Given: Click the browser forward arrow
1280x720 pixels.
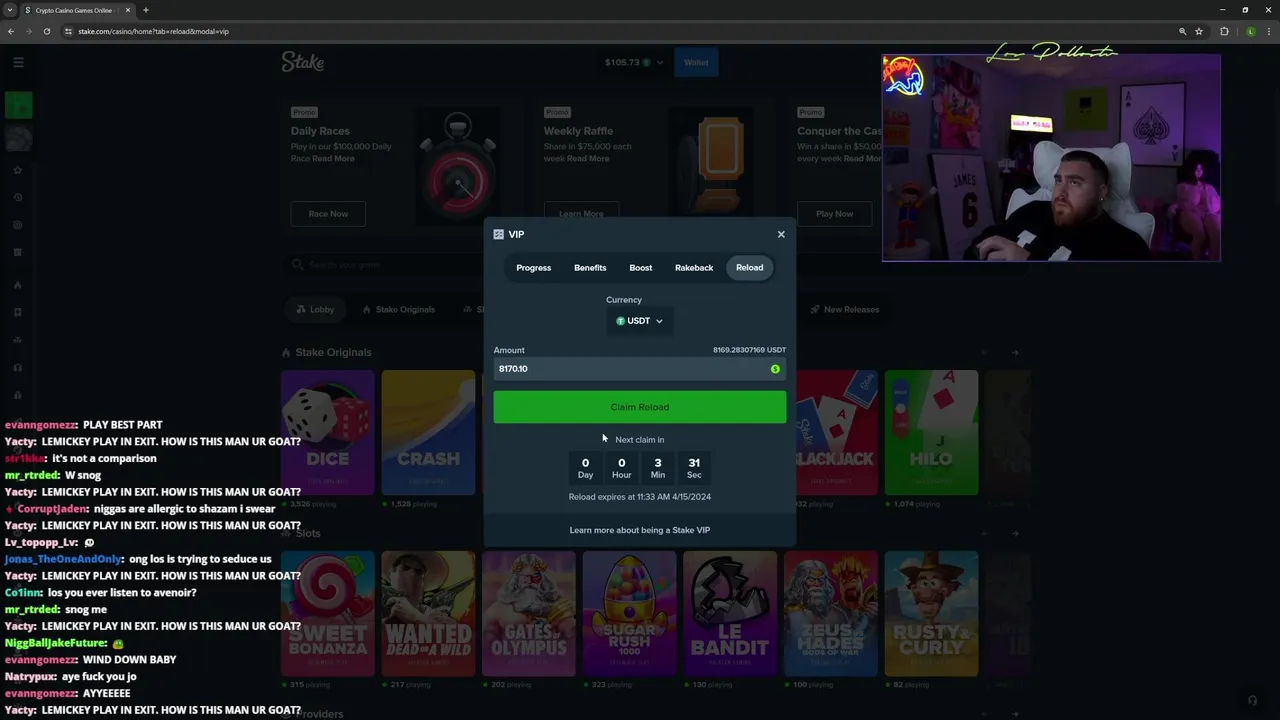Looking at the screenshot, I should point(29,31).
